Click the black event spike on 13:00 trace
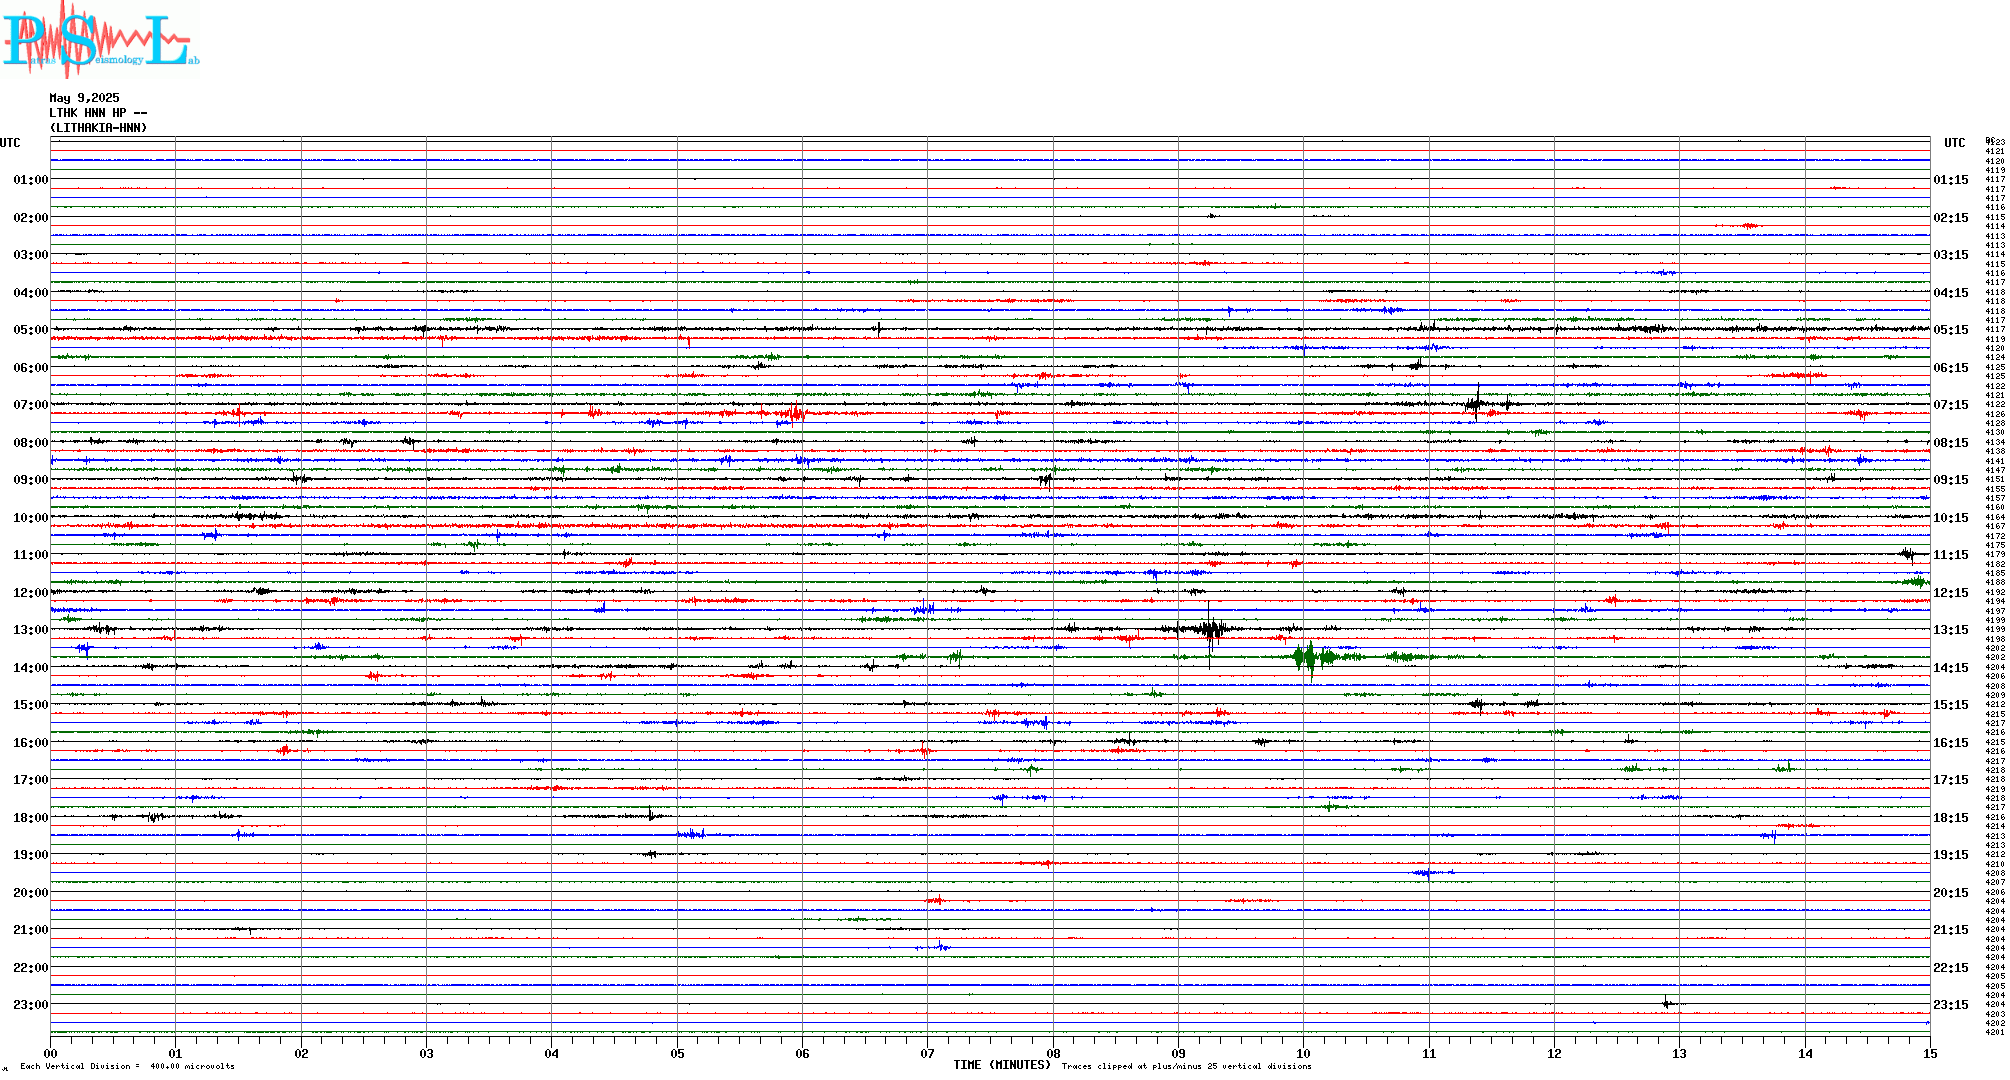Screen dimensions: 2010x1080 tap(1210, 629)
